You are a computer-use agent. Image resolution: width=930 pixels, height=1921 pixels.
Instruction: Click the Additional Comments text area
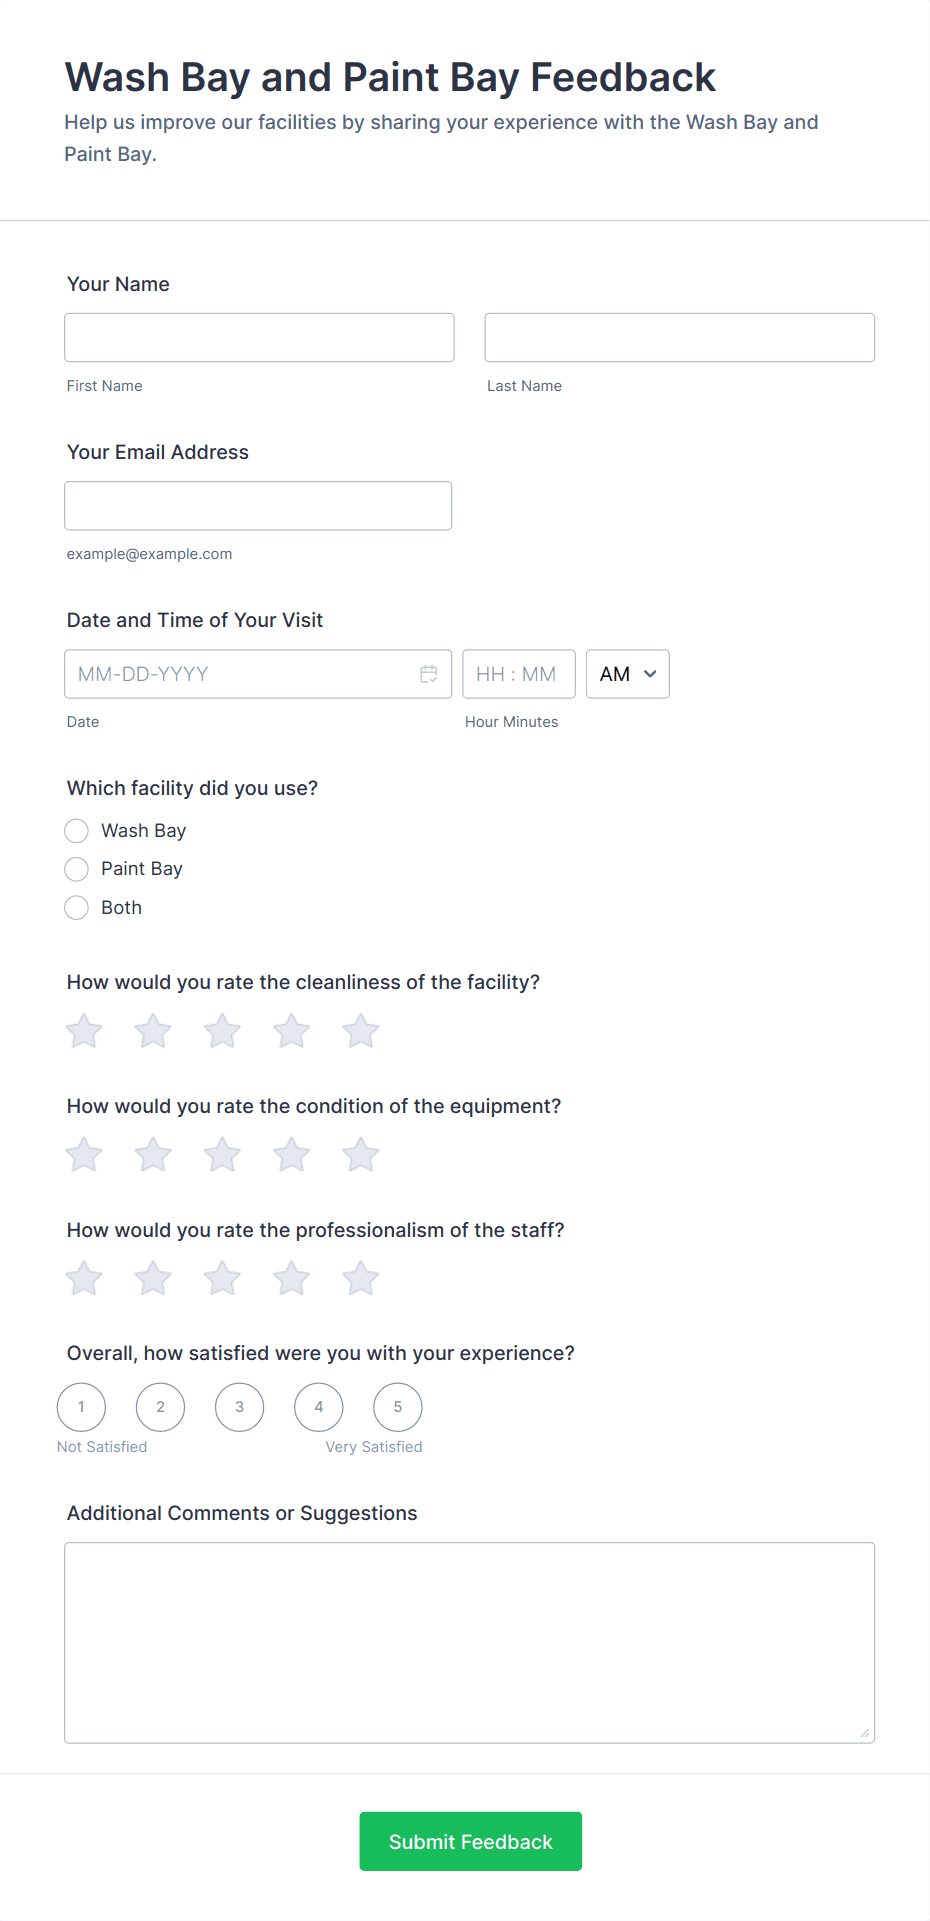coord(469,1642)
